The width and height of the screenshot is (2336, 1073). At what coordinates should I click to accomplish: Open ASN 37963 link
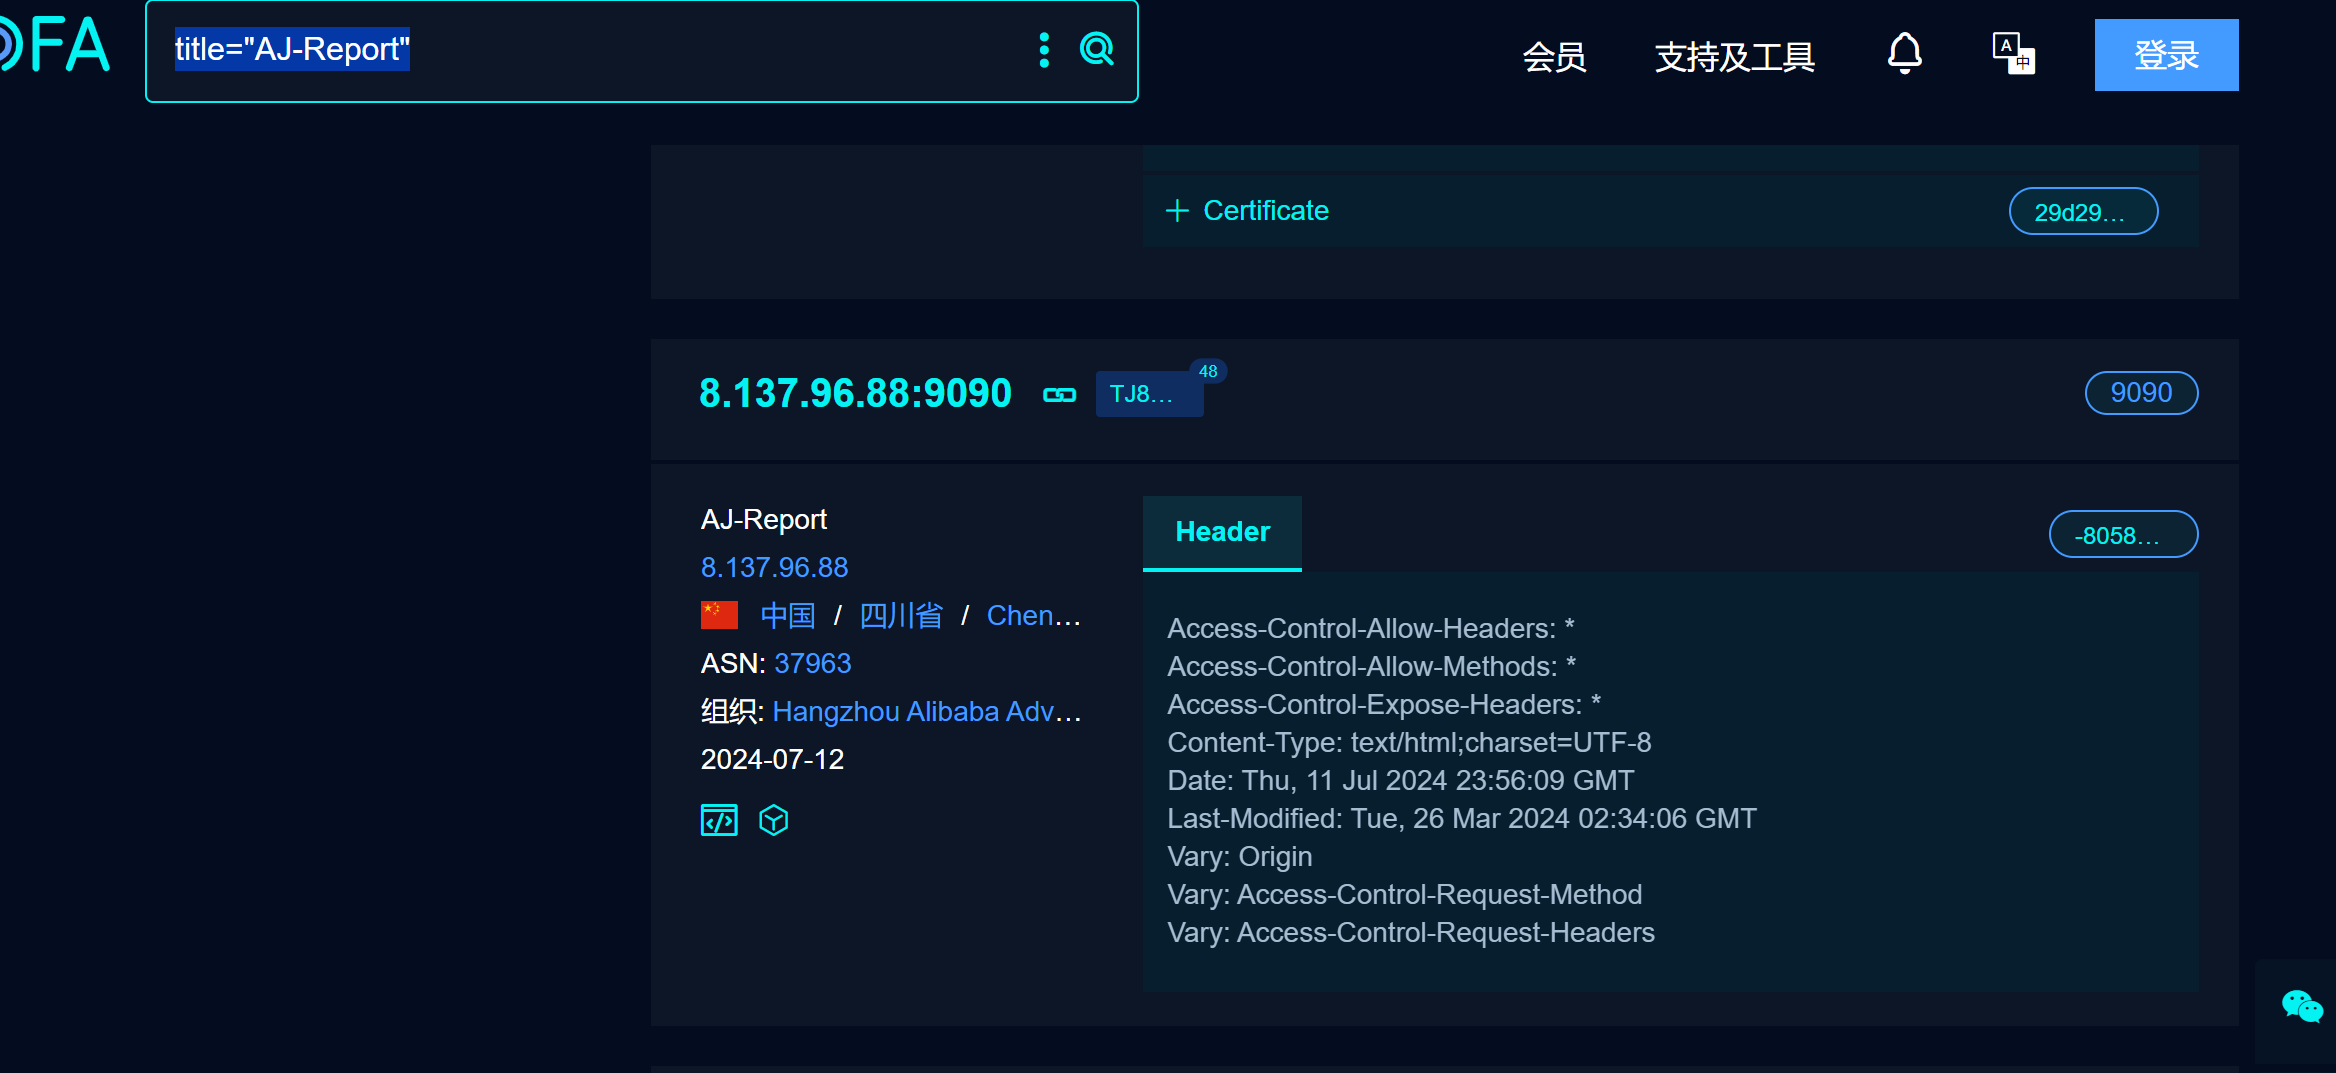pos(812,663)
